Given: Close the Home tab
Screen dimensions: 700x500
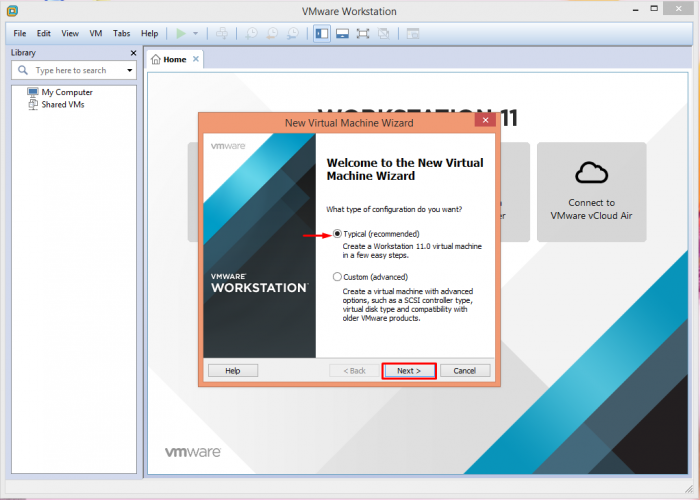Looking at the screenshot, I should (196, 59).
